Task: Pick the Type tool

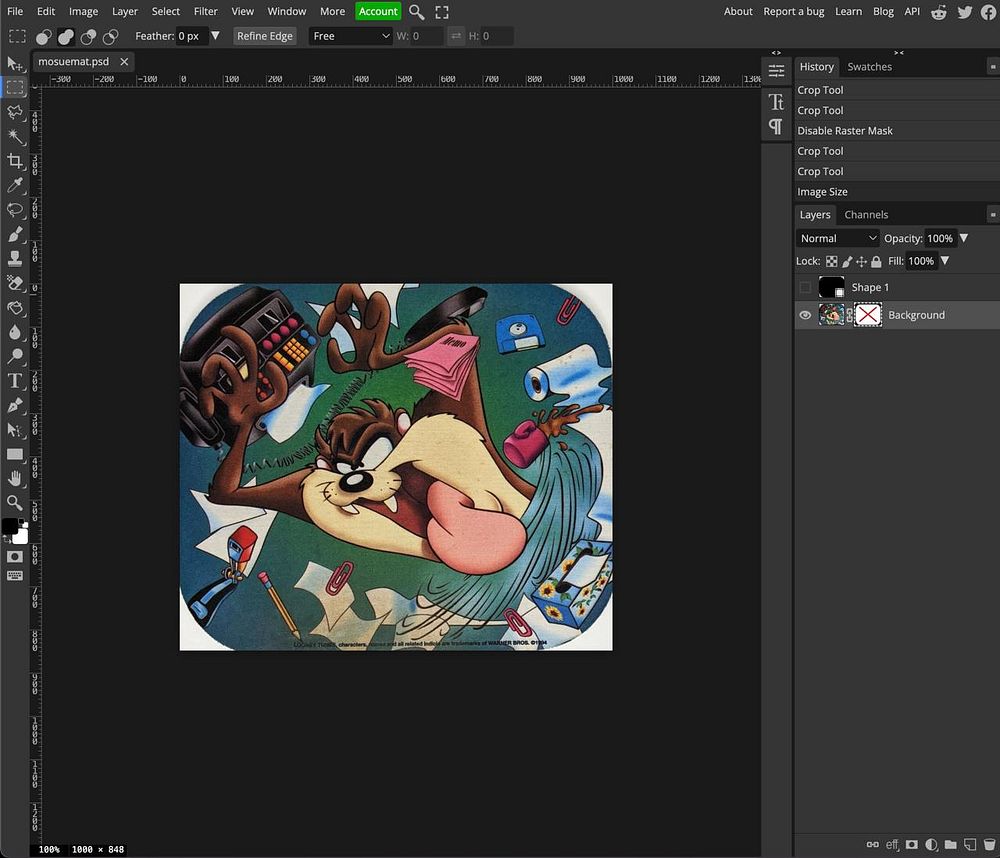Action: (x=15, y=381)
